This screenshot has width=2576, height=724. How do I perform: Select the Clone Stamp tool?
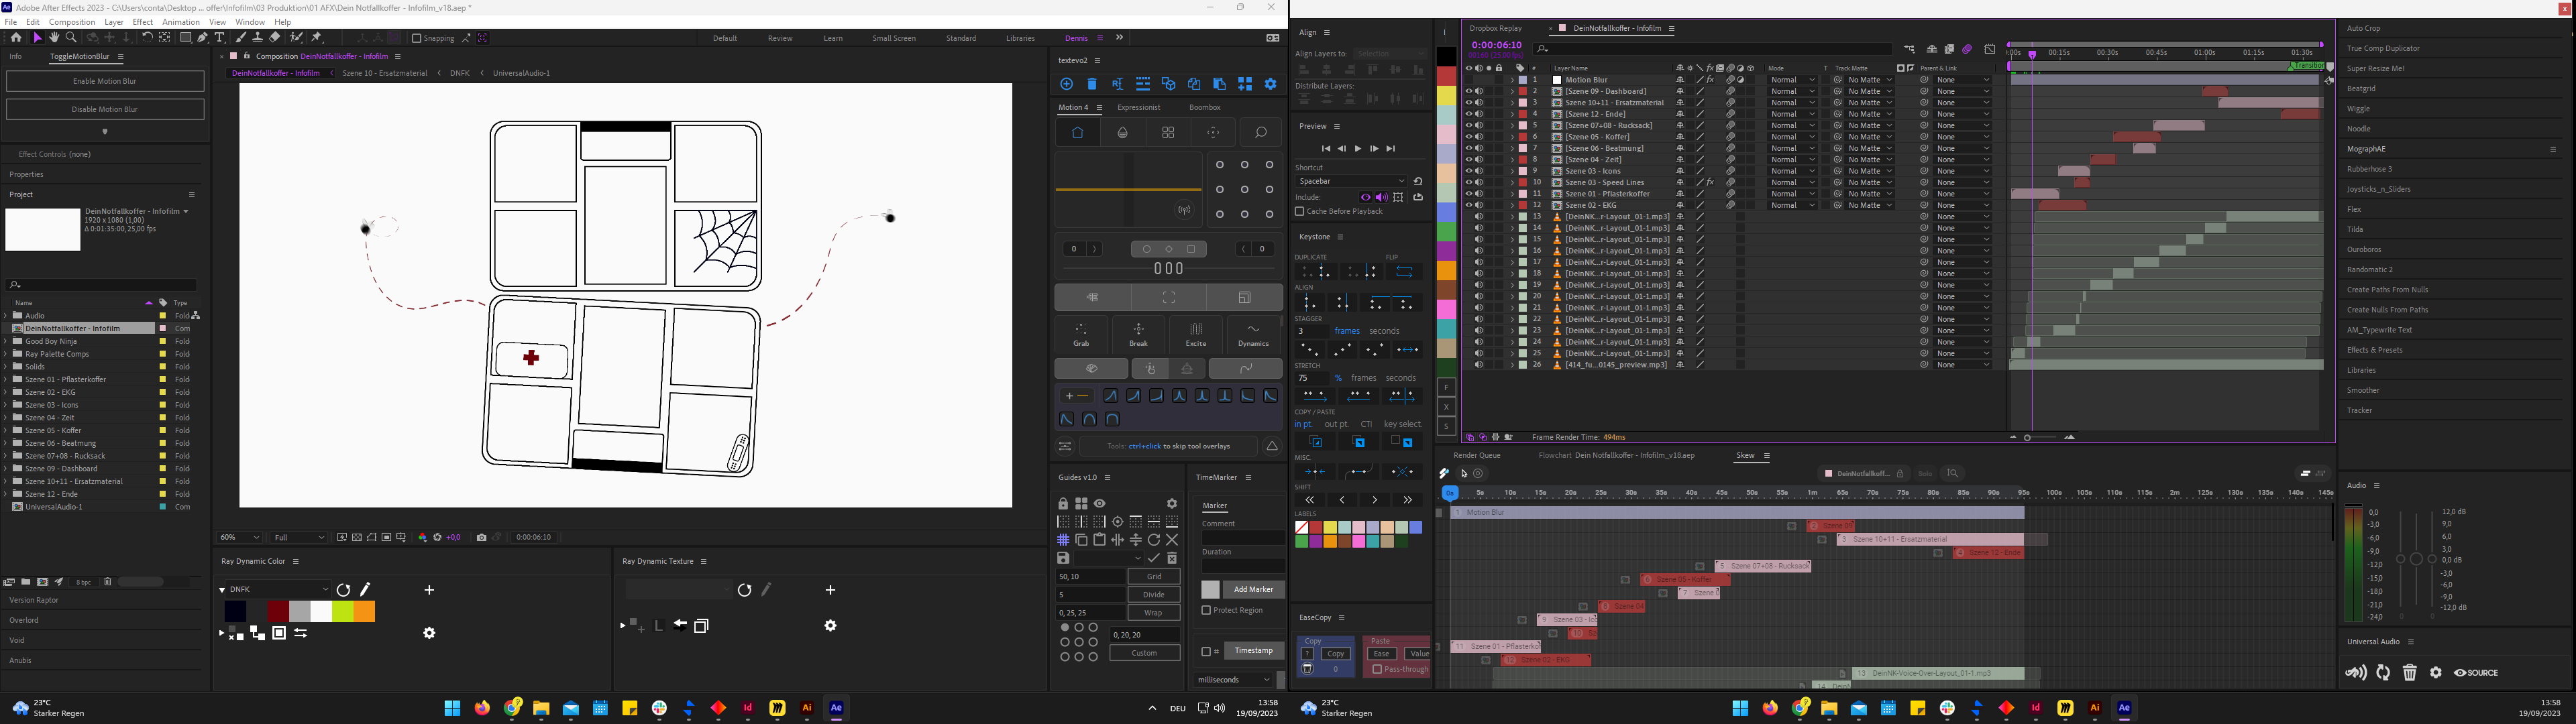258,38
